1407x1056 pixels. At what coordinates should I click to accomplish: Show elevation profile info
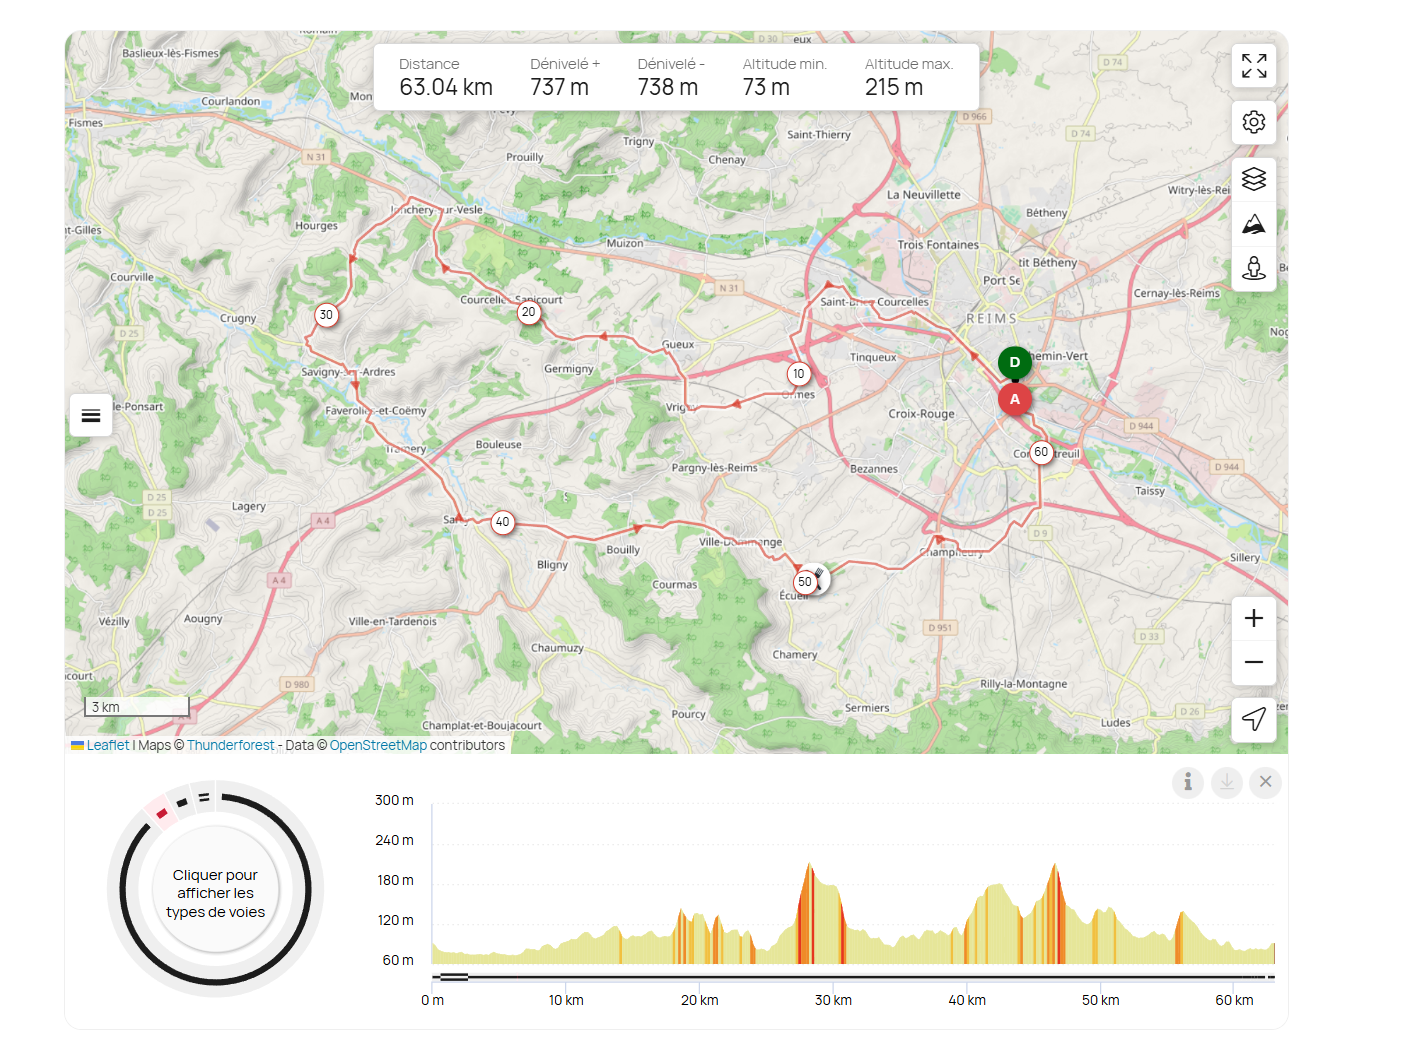click(1187, 782)
